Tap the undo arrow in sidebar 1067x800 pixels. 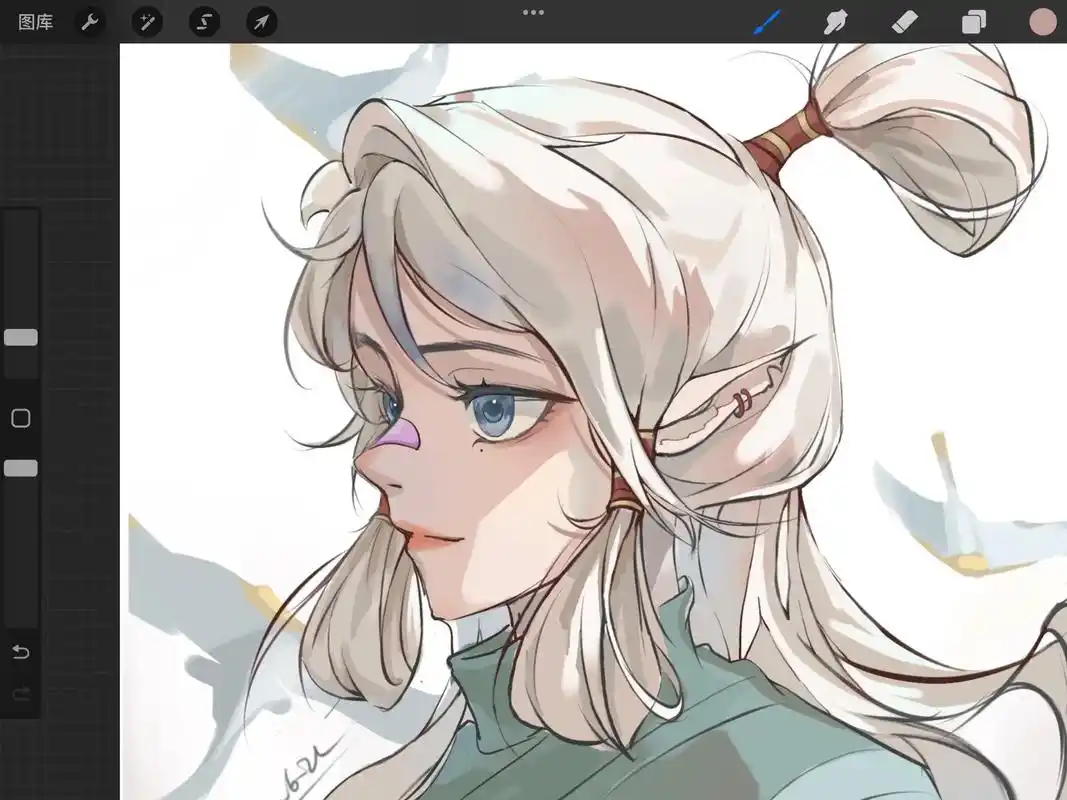(21, 652)
